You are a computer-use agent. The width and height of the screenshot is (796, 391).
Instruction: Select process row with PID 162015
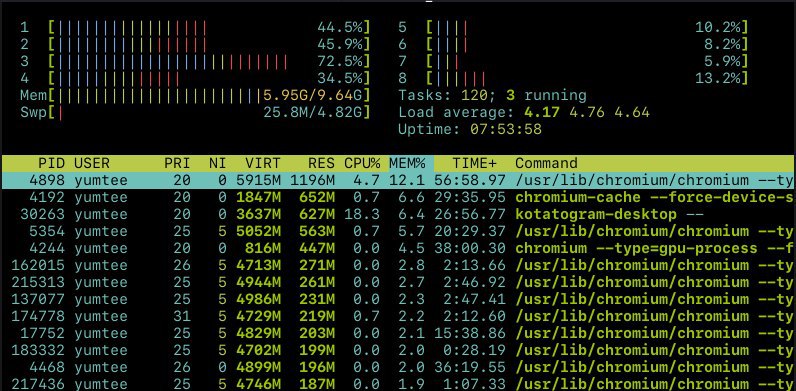(x=398, y=265)
